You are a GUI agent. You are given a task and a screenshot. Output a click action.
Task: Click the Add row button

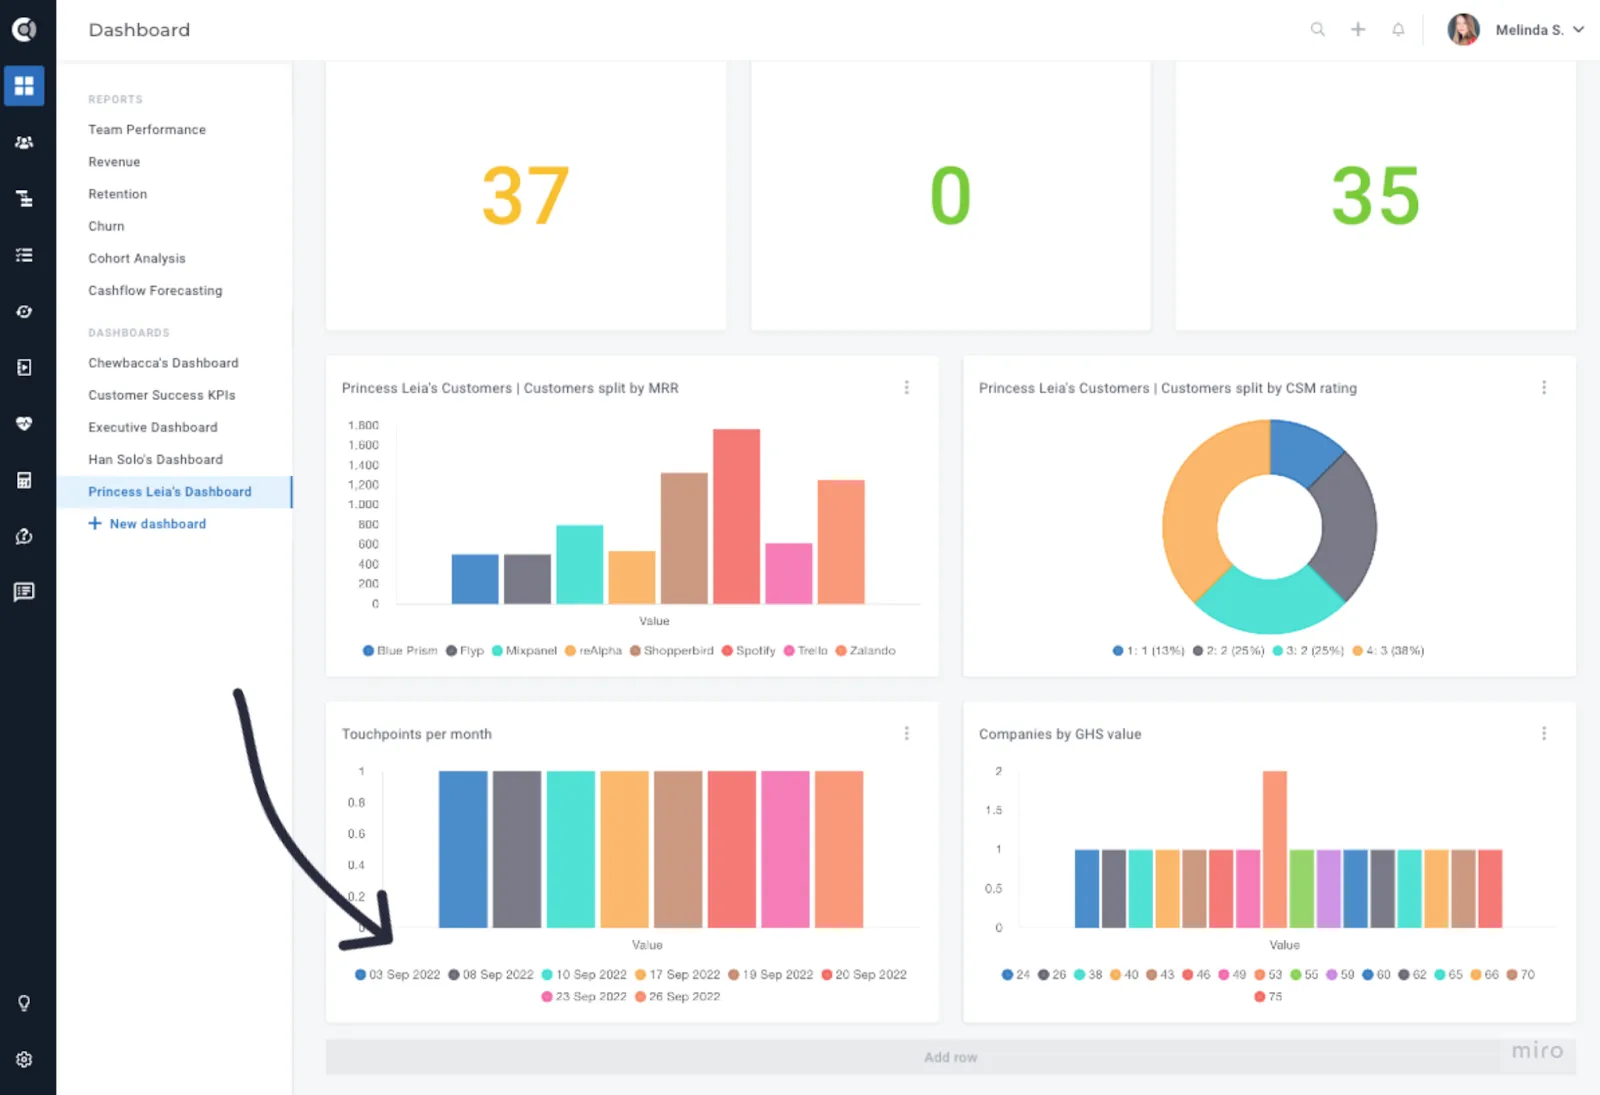coord(950,1057)
